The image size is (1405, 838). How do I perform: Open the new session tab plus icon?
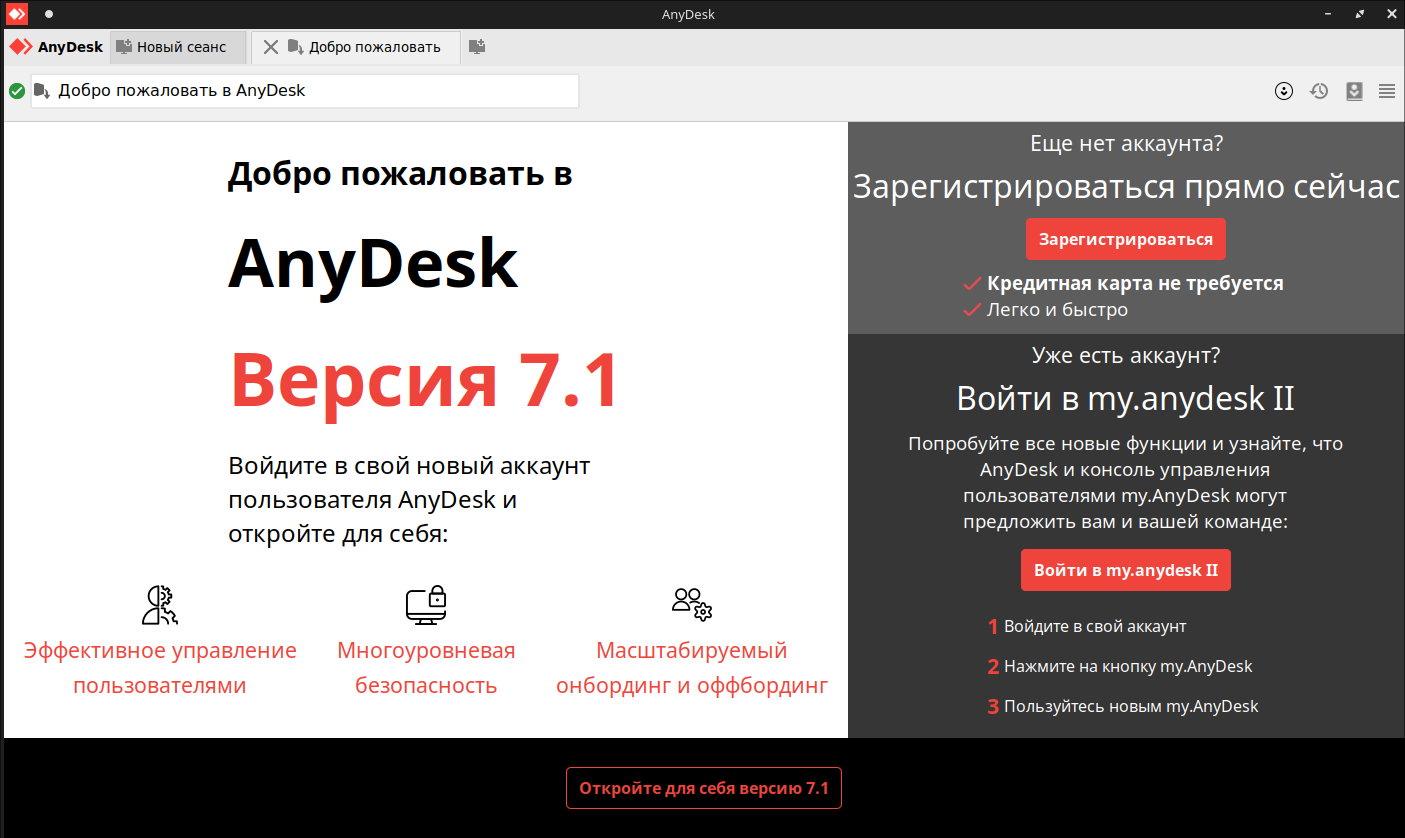(477, 47)
